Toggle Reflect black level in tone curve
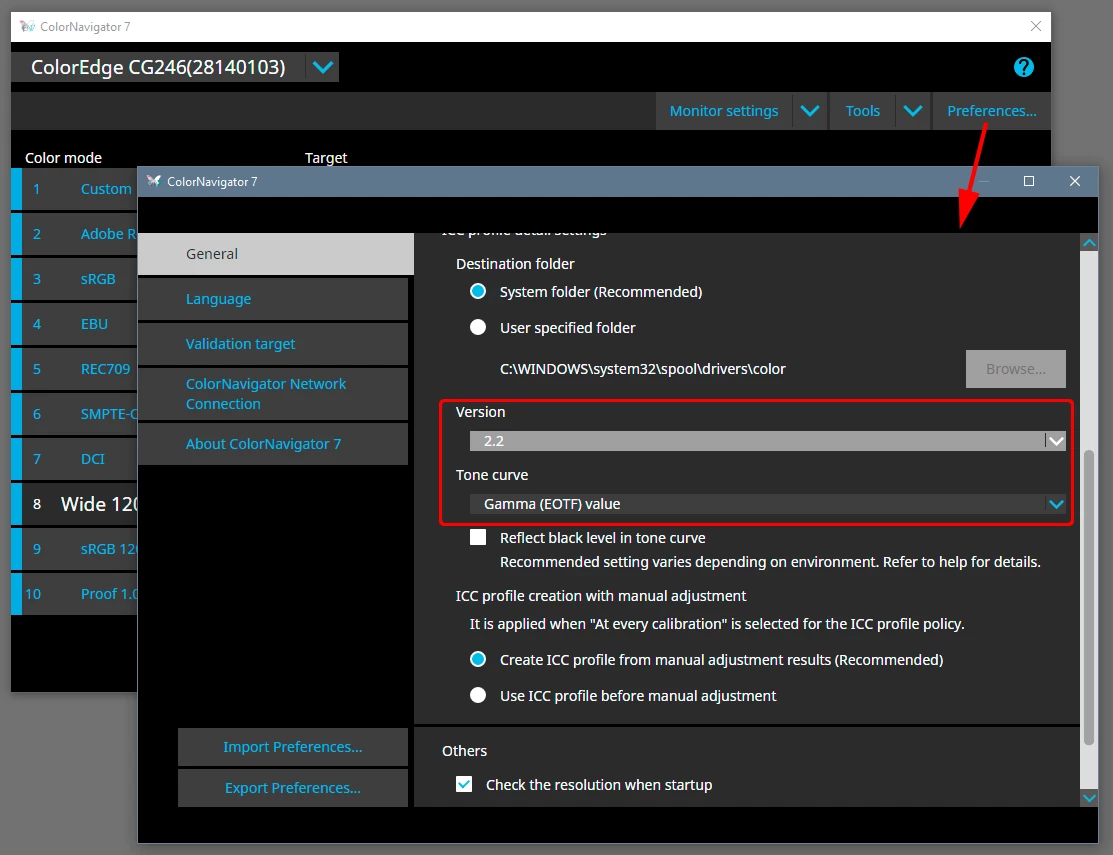Image resolution: width=1113 pixels, height=855 pixels. pos(478,537)
